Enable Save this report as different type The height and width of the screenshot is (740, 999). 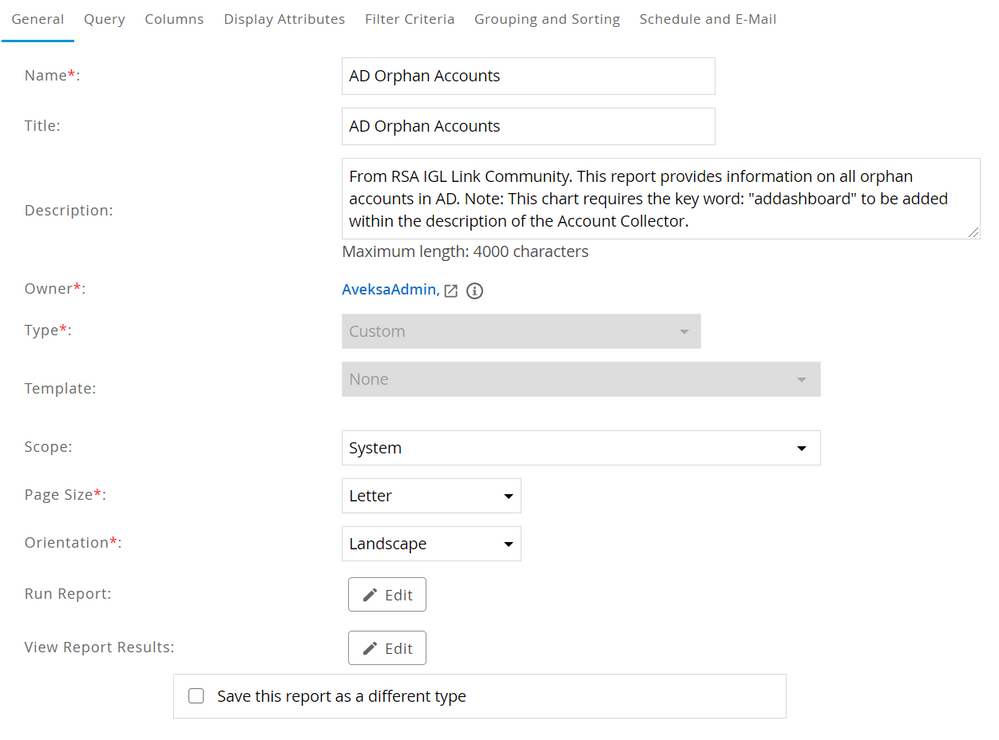196,696
